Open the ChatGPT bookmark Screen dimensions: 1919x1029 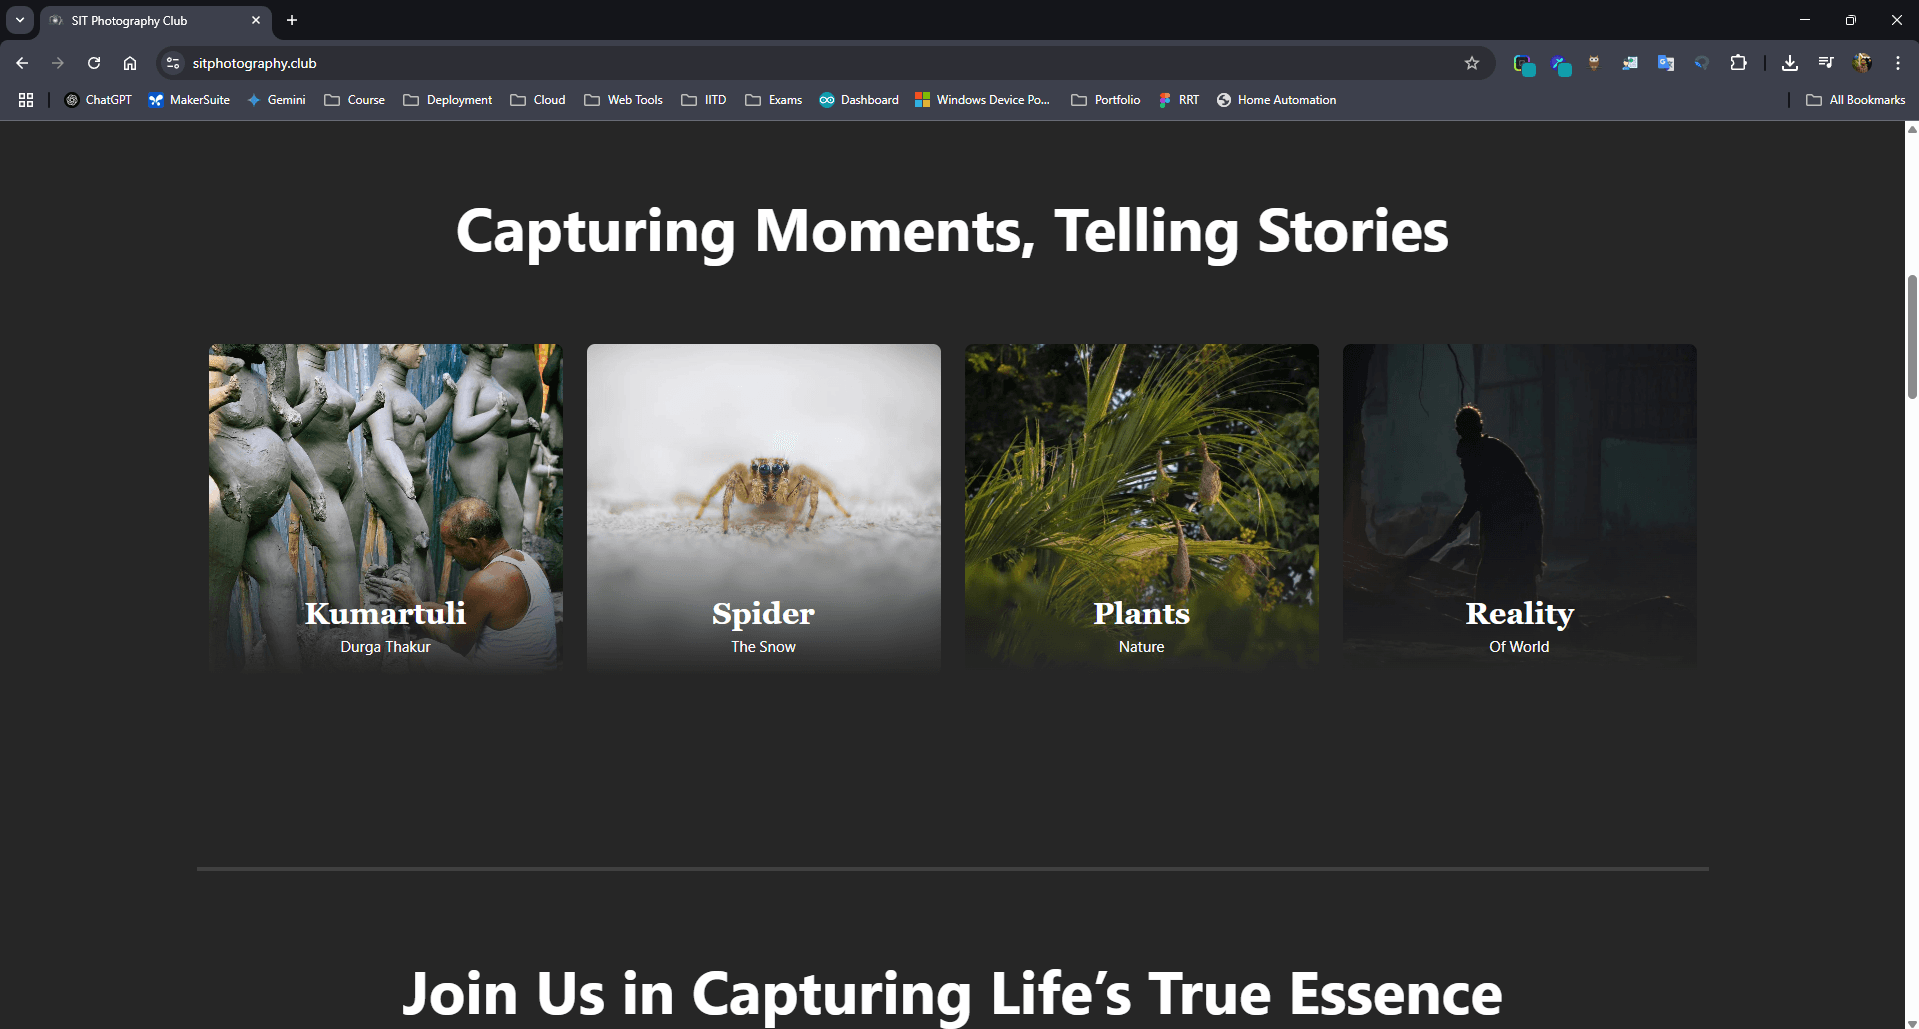coord(98,100)
